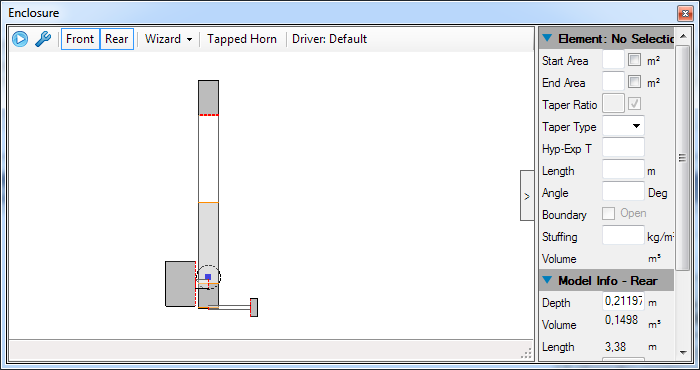Close the Enclosure window

tap(684, 14)
